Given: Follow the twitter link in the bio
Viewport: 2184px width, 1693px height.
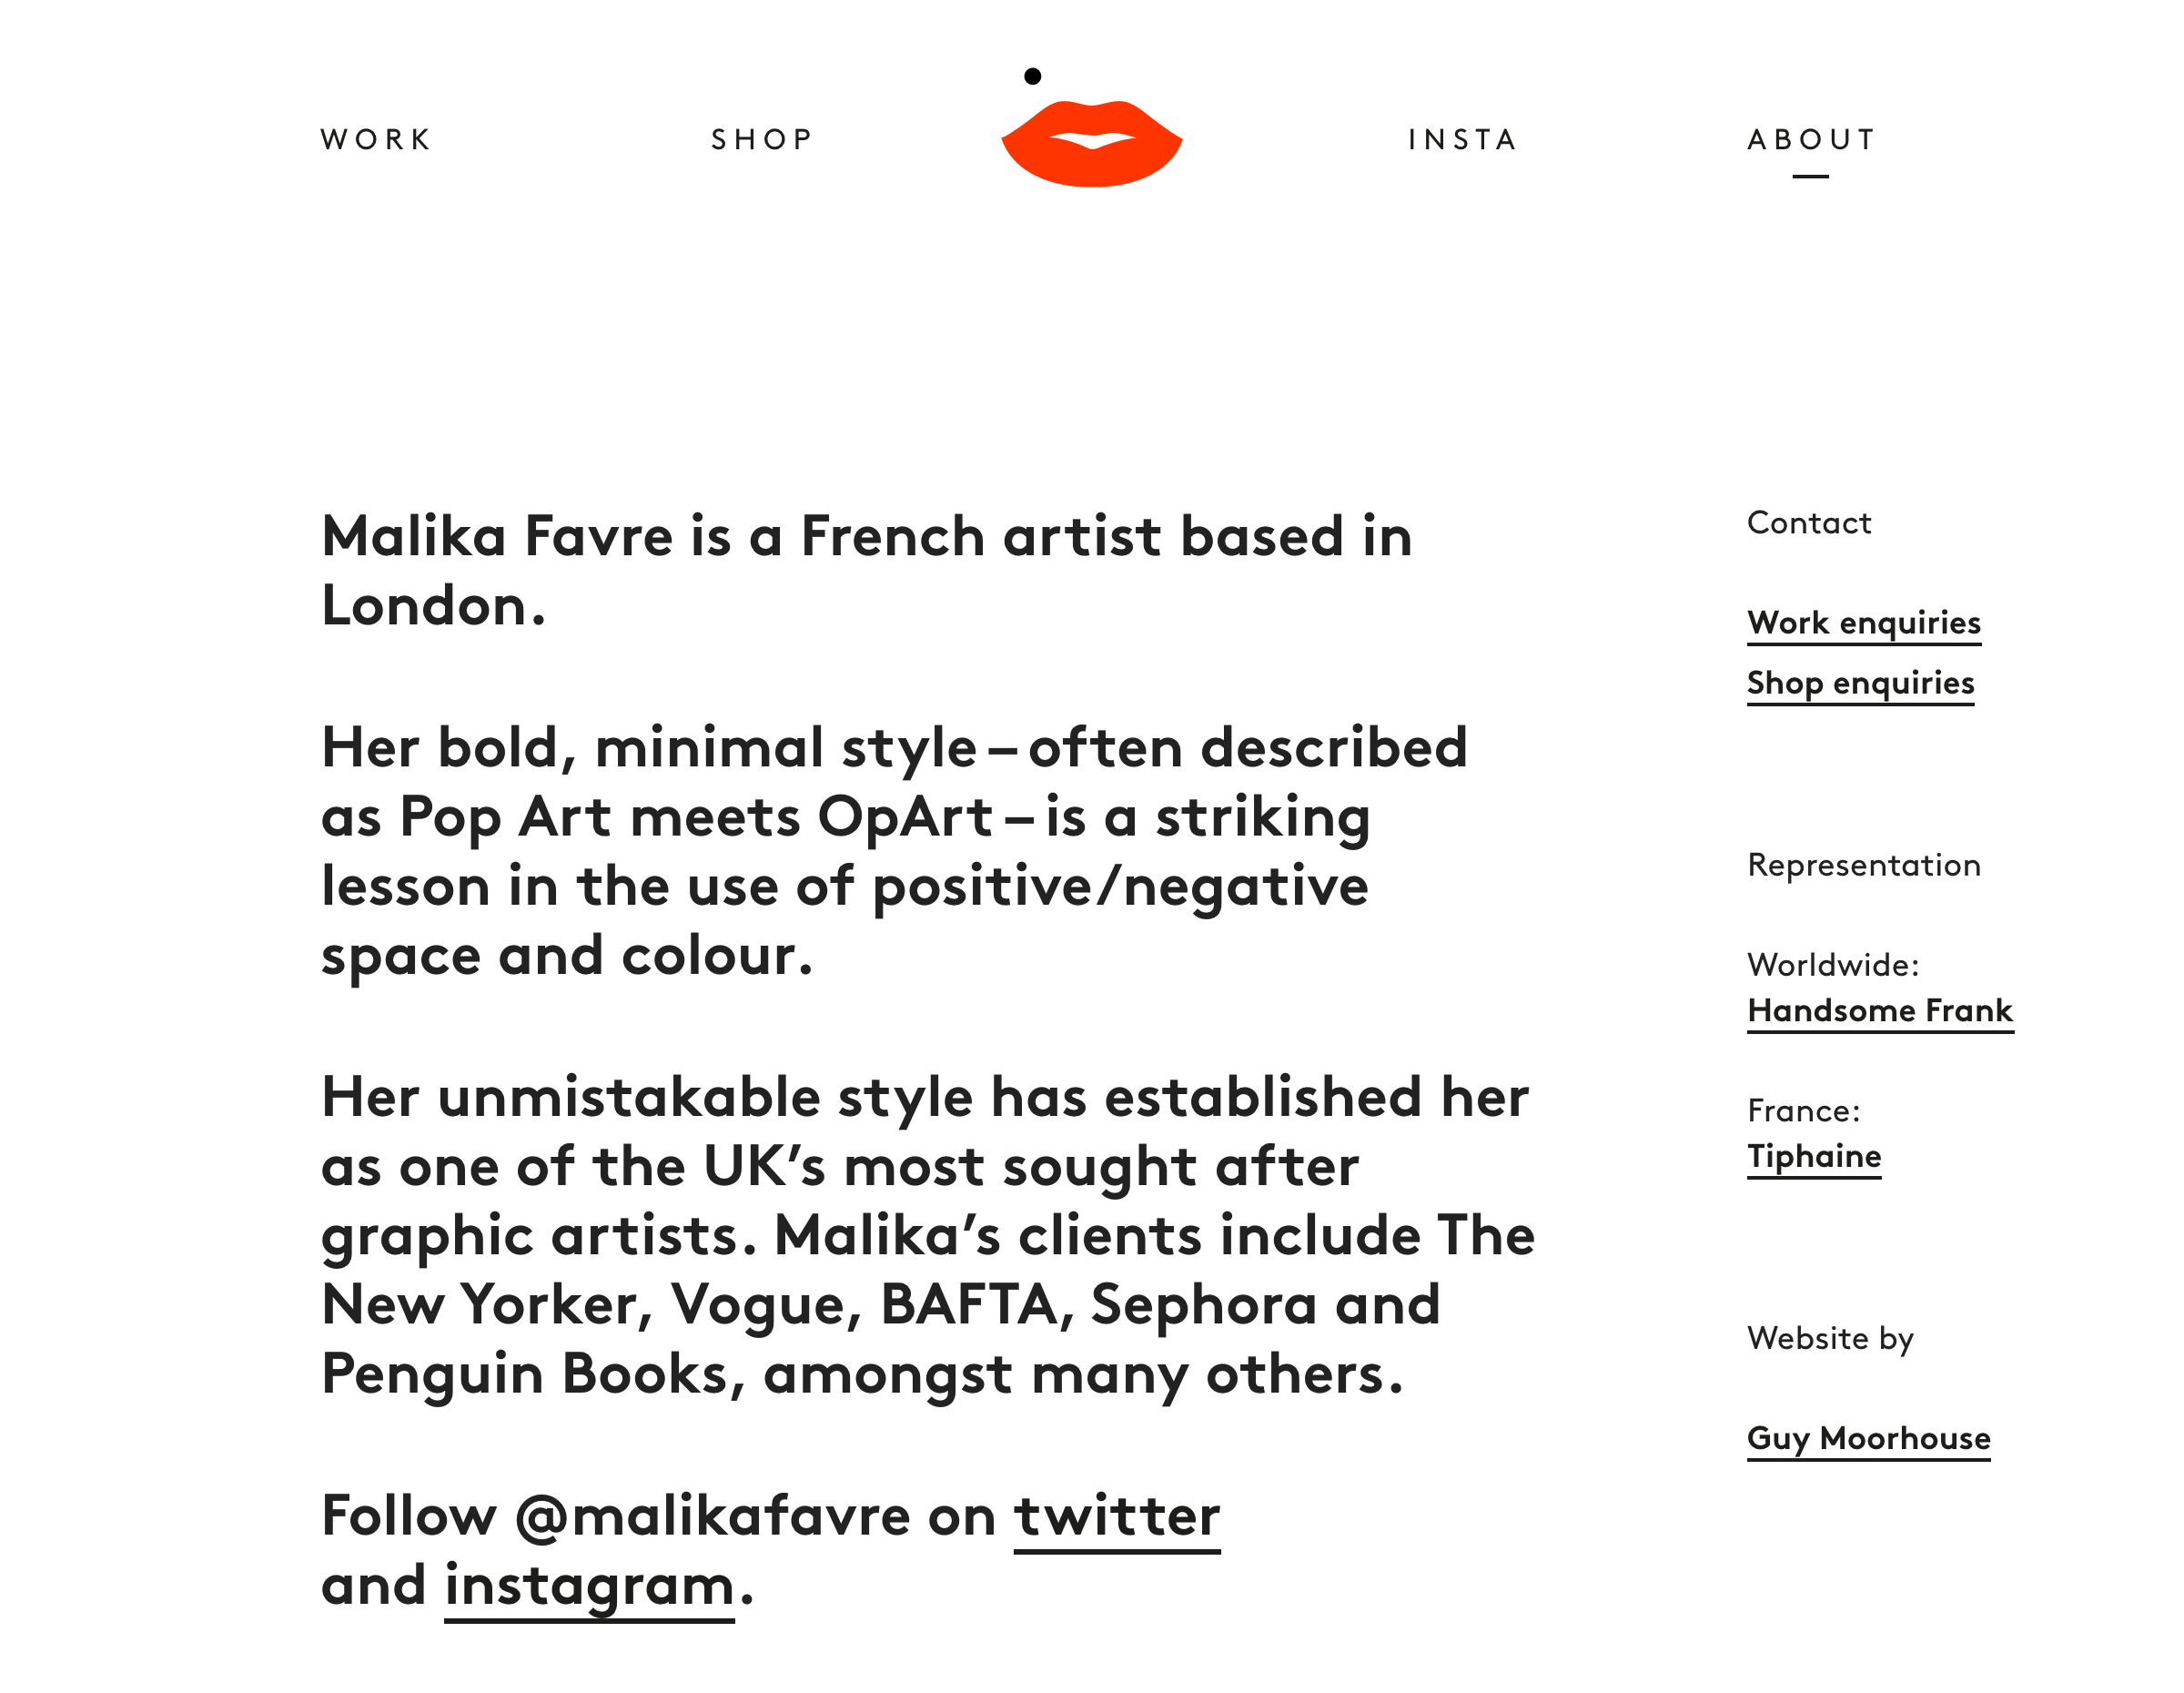Looking at the screenshot, I should (1117, 1517).
